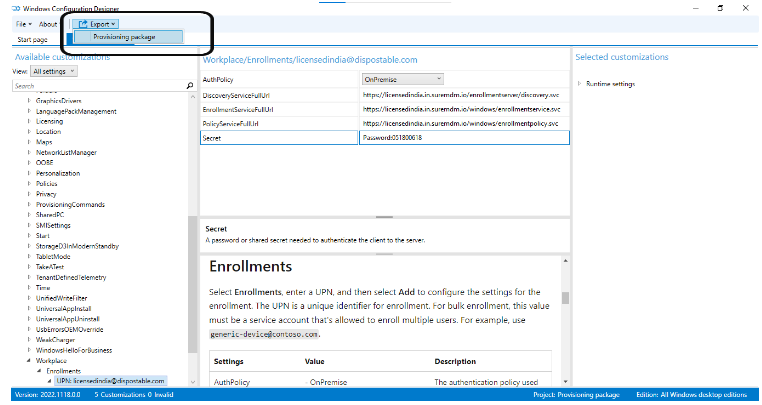Select UnifiedWriteFilter in the tree
This screenshot has height=405, width=762.
point(61,299)
